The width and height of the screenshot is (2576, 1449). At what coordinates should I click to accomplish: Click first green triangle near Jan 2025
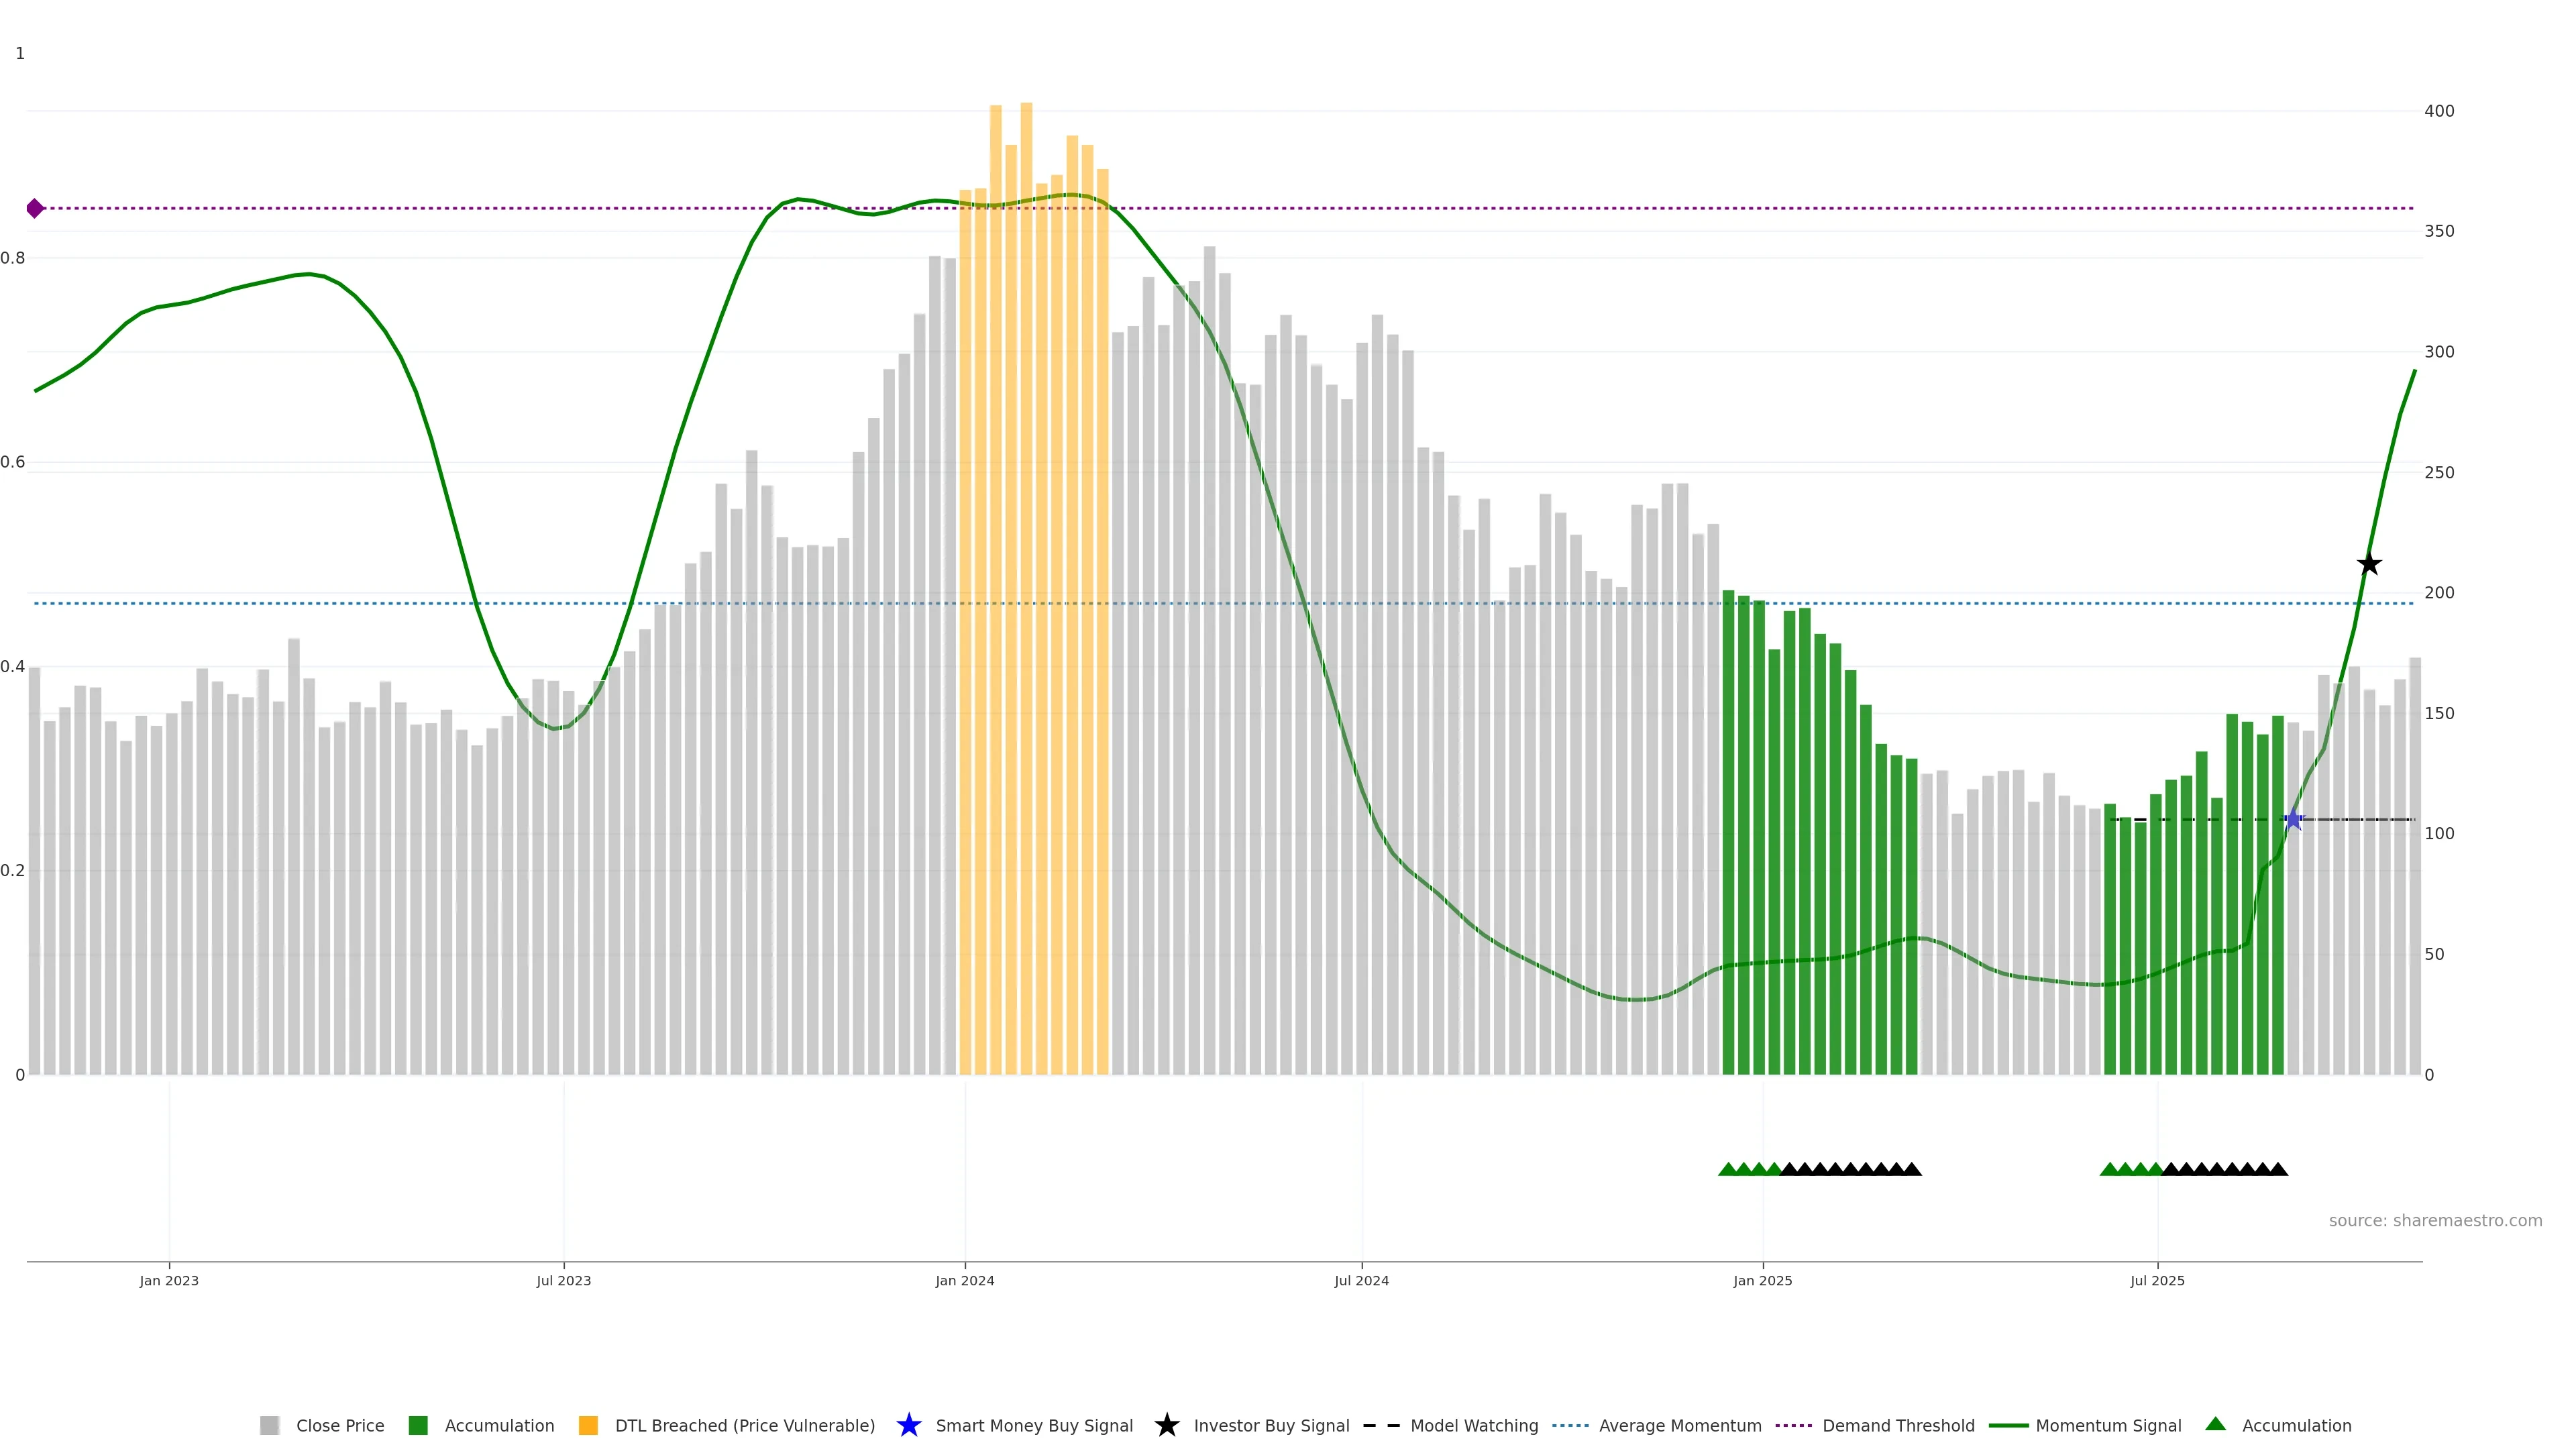[1727, 1169]
